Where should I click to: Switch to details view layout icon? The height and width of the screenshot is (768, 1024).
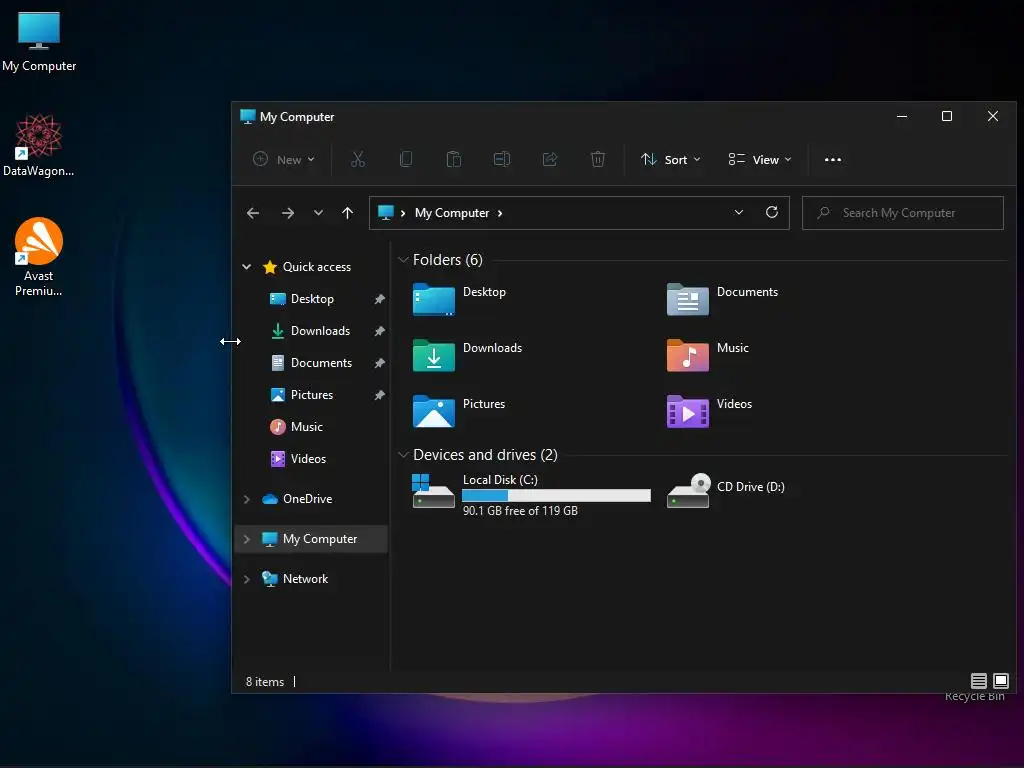click(x=978, y=681)
